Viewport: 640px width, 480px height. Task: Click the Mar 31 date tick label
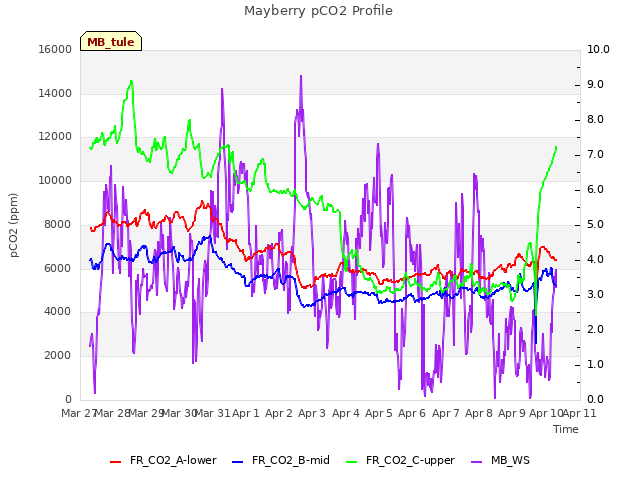(213, 413)
